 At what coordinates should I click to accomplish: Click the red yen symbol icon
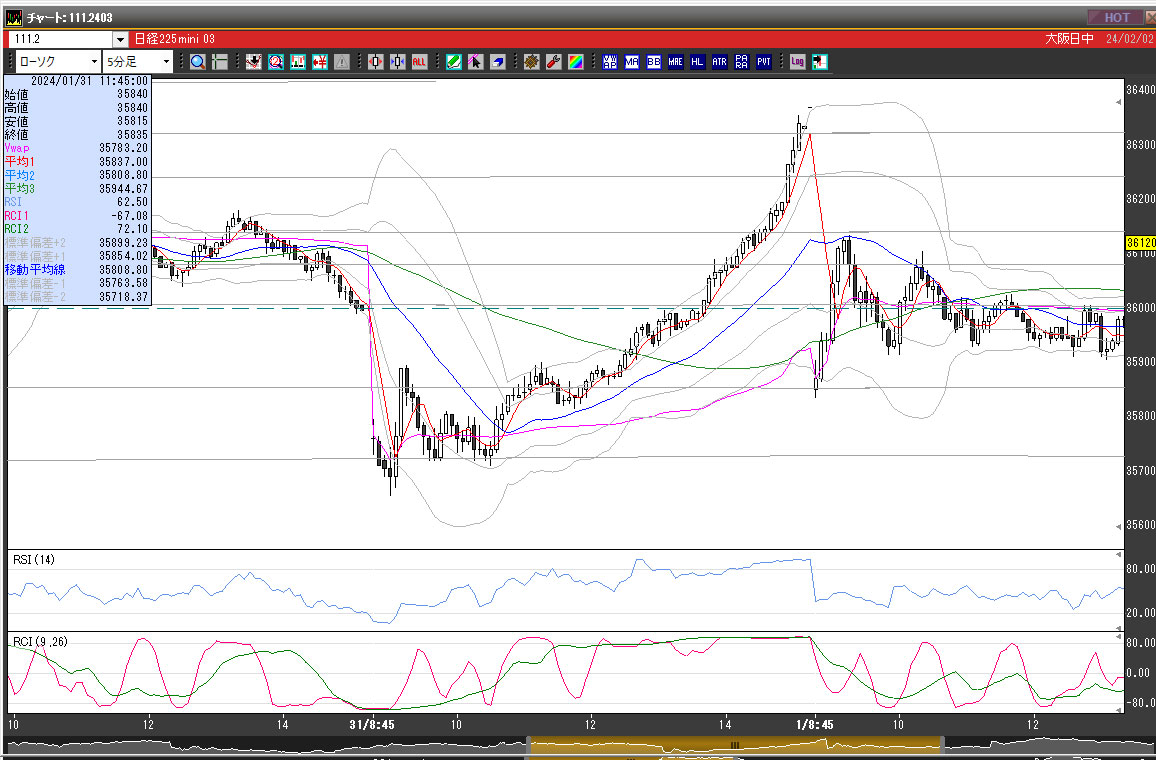(320, 62)
